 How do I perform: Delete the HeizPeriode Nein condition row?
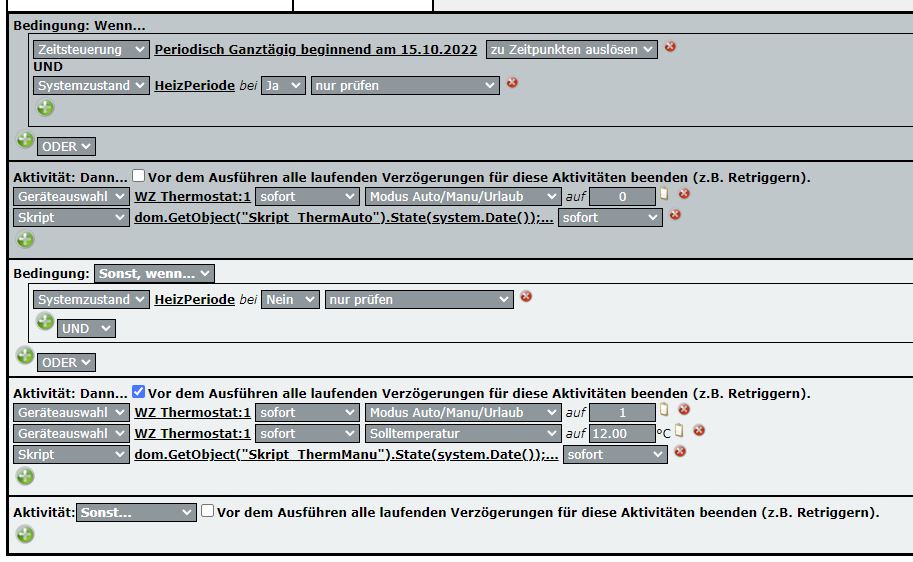(526, 296)
